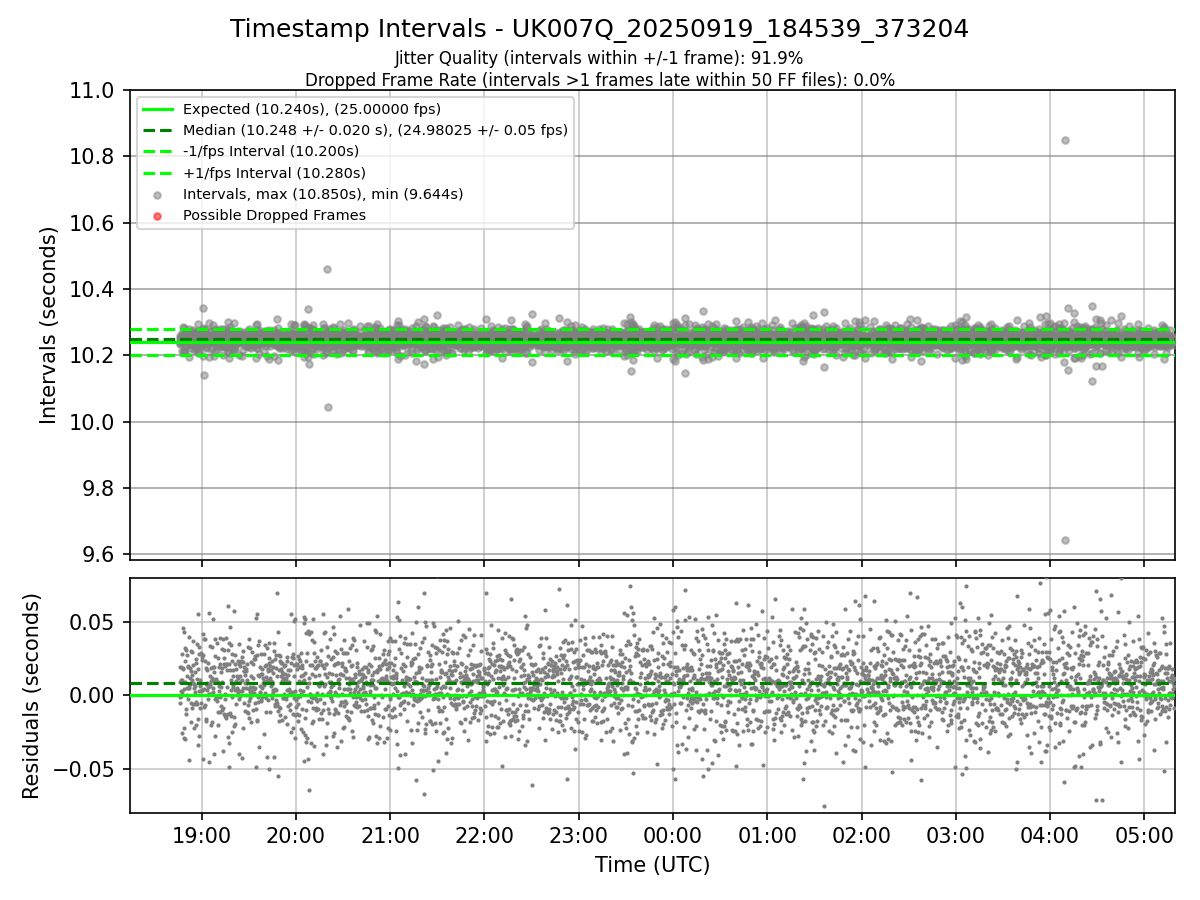Click the Median (10.248 +/- 0.020 s) legend entry

[x=375, y=130]
